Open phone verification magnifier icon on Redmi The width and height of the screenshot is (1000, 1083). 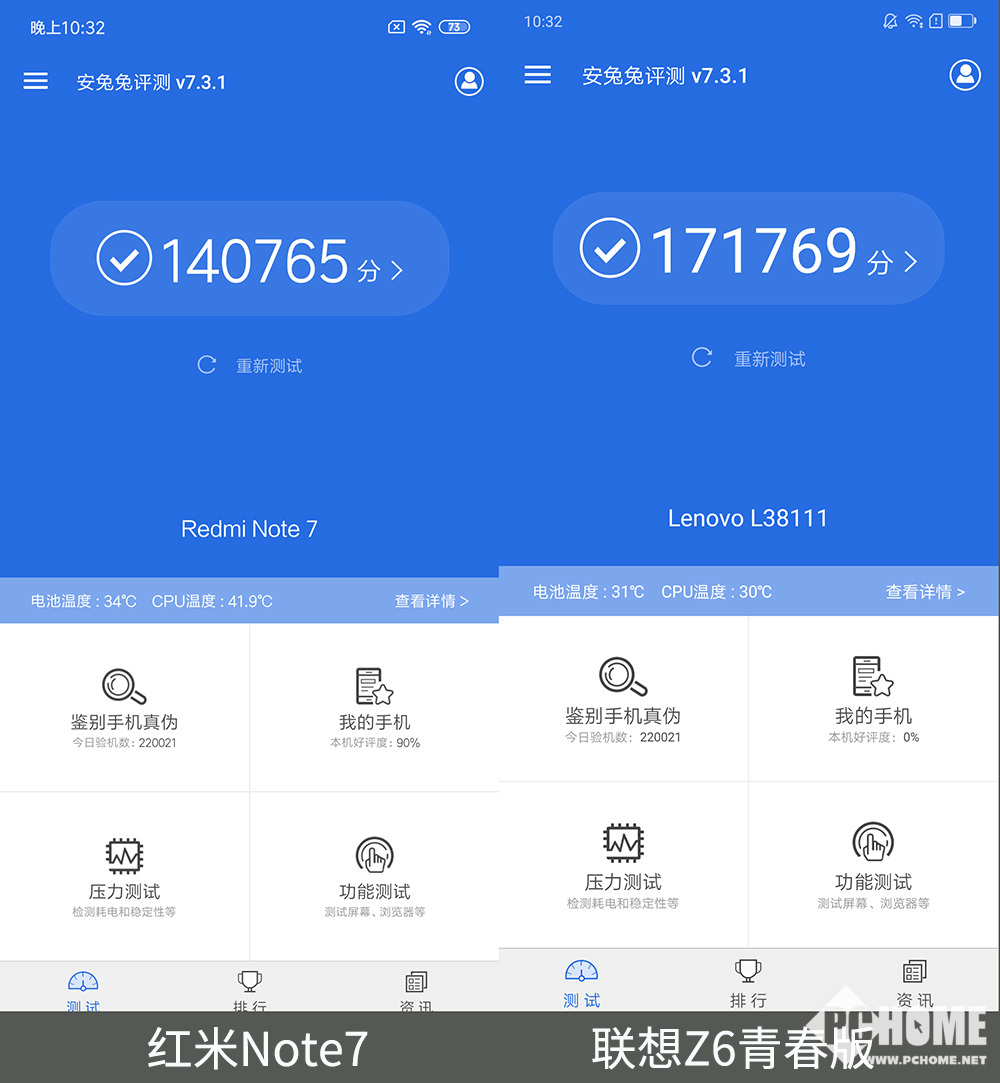point(124,686)
